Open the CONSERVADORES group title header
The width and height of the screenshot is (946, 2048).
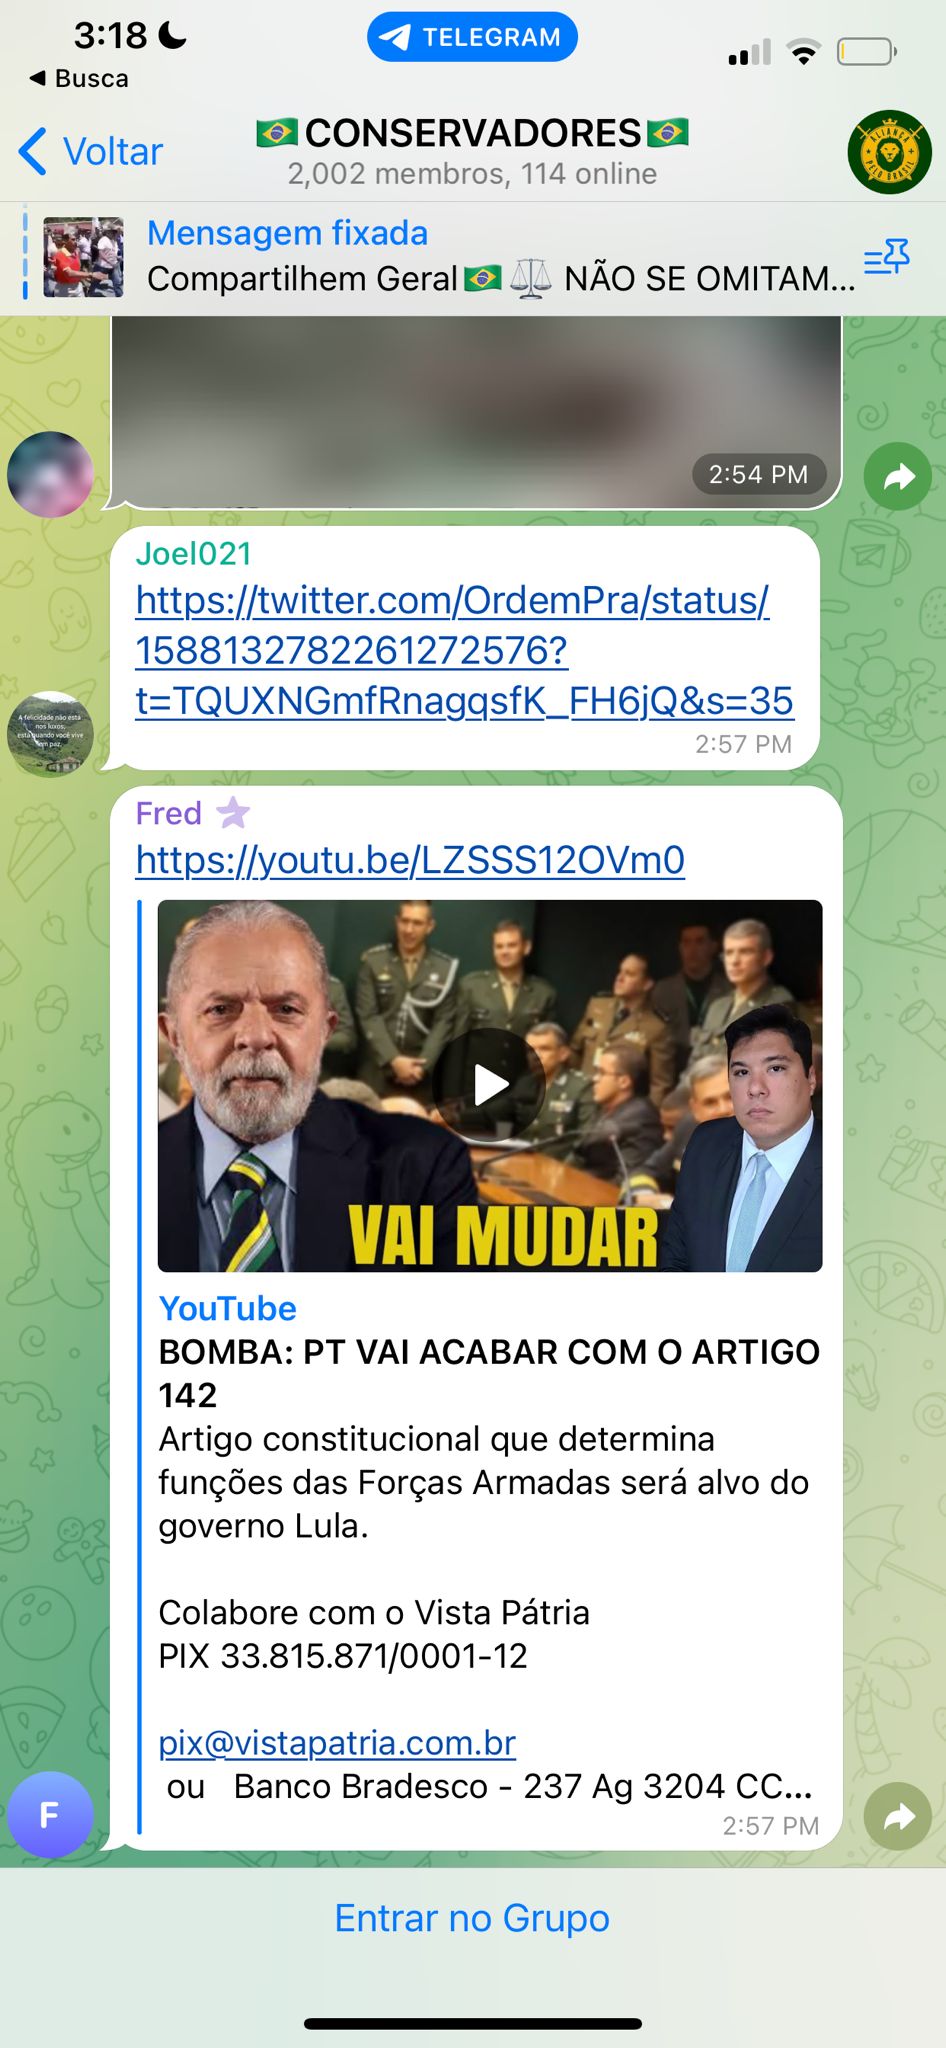click(x=472, y=151)
